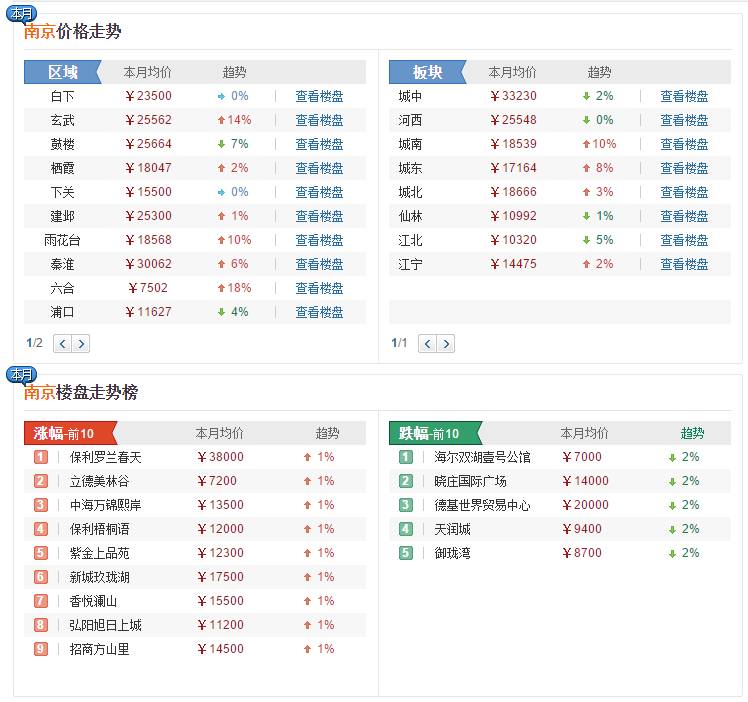The width and height of the screenshot is (748, 702).
Task: Go to next page of district price list
Action: pos(81,343)
